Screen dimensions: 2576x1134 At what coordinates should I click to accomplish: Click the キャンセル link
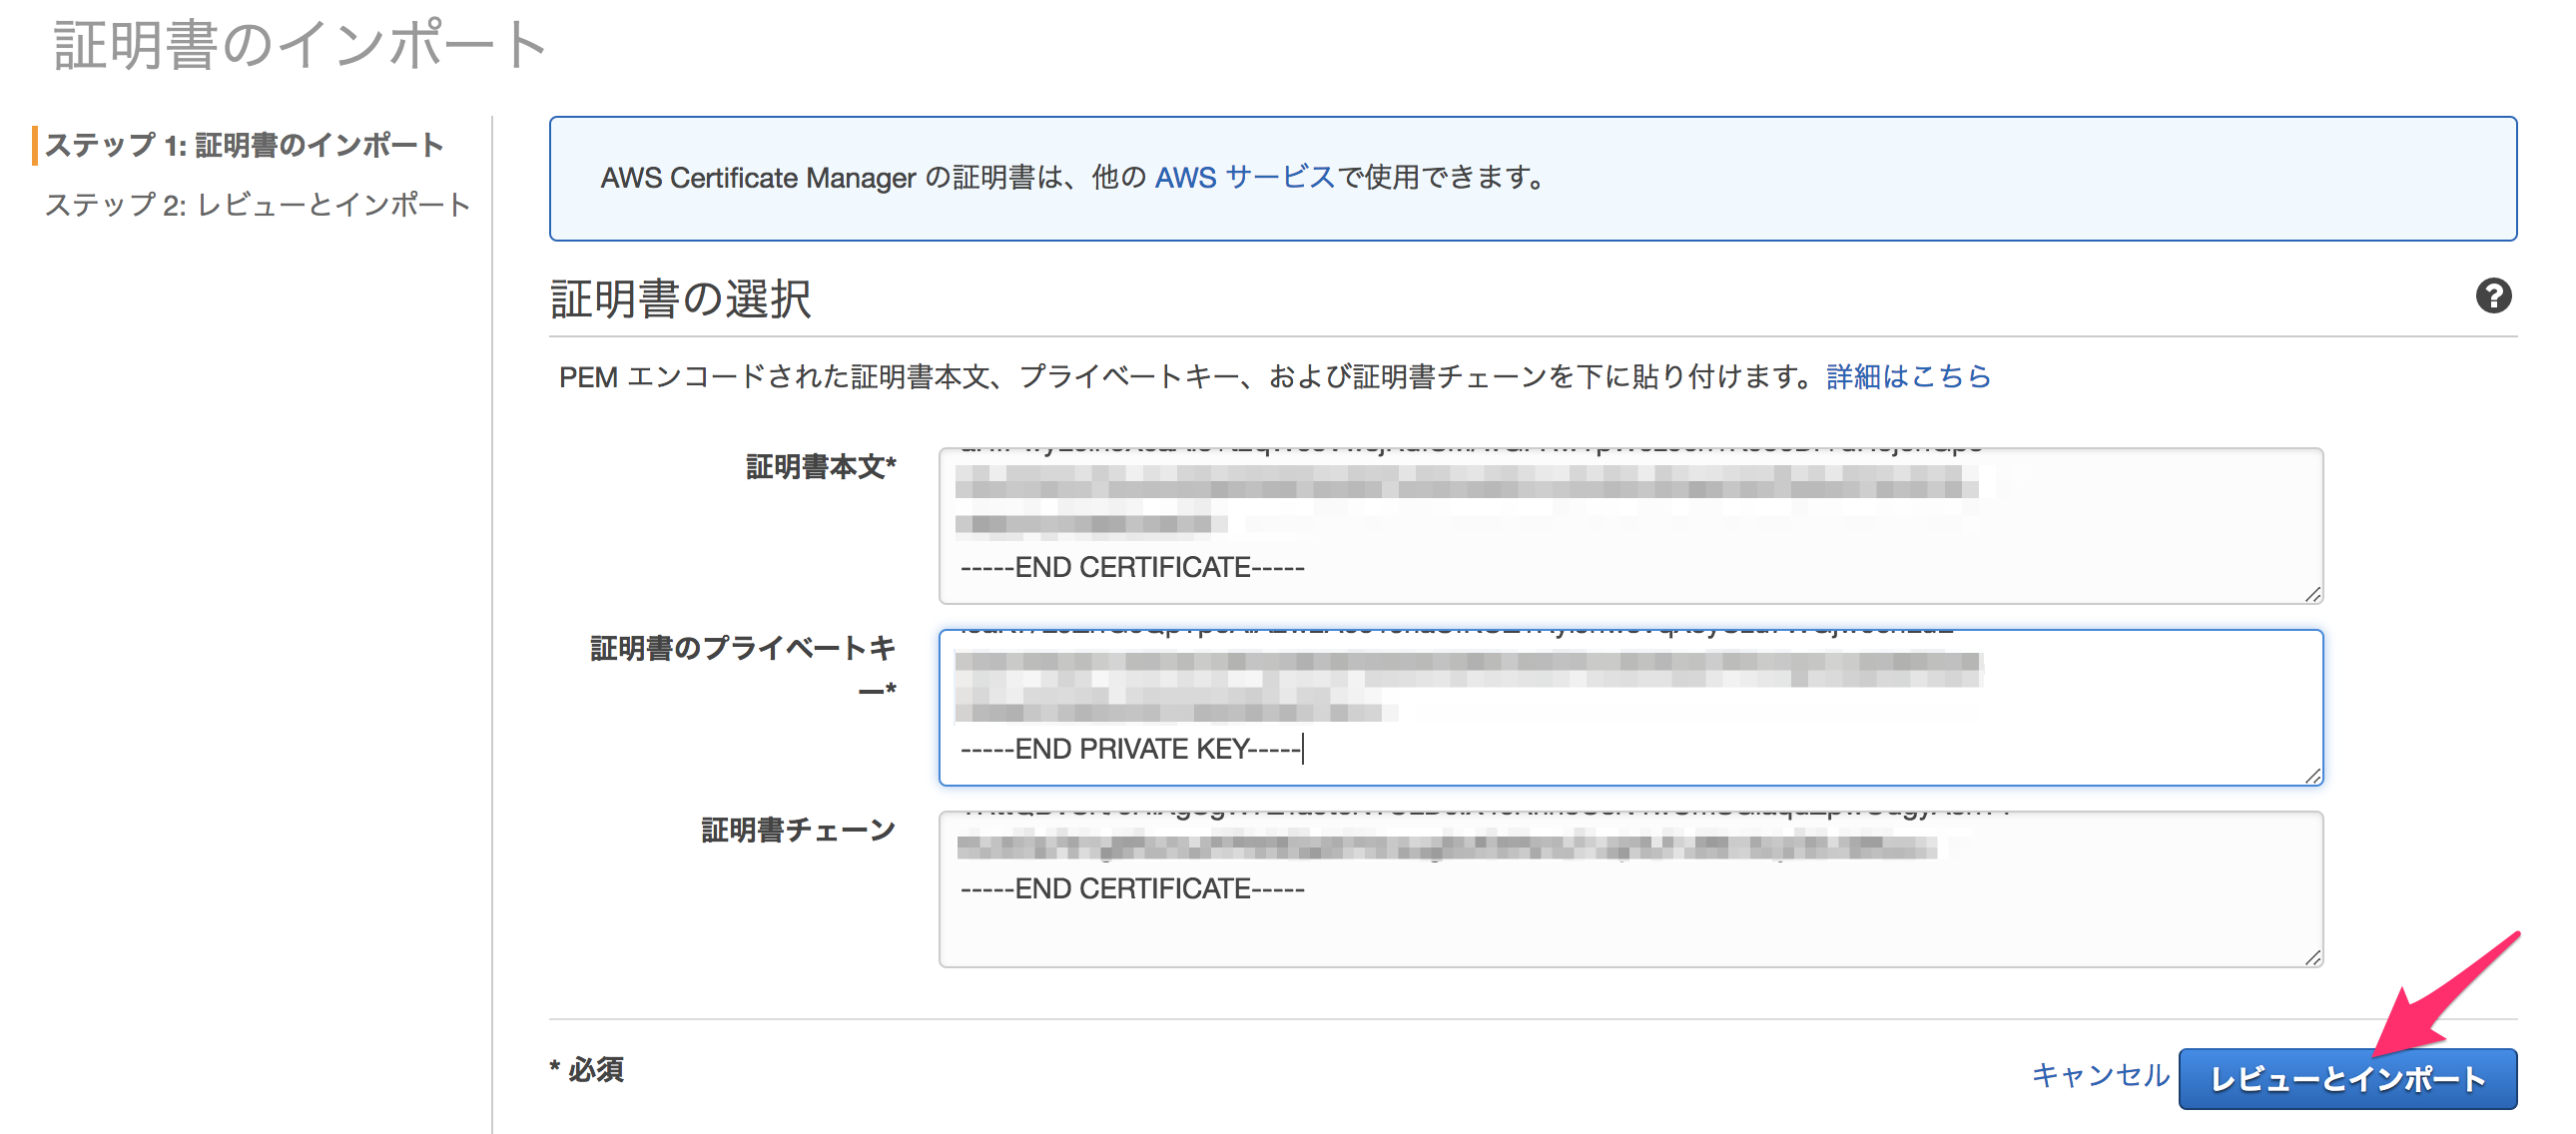[x=2099, y=1075]
